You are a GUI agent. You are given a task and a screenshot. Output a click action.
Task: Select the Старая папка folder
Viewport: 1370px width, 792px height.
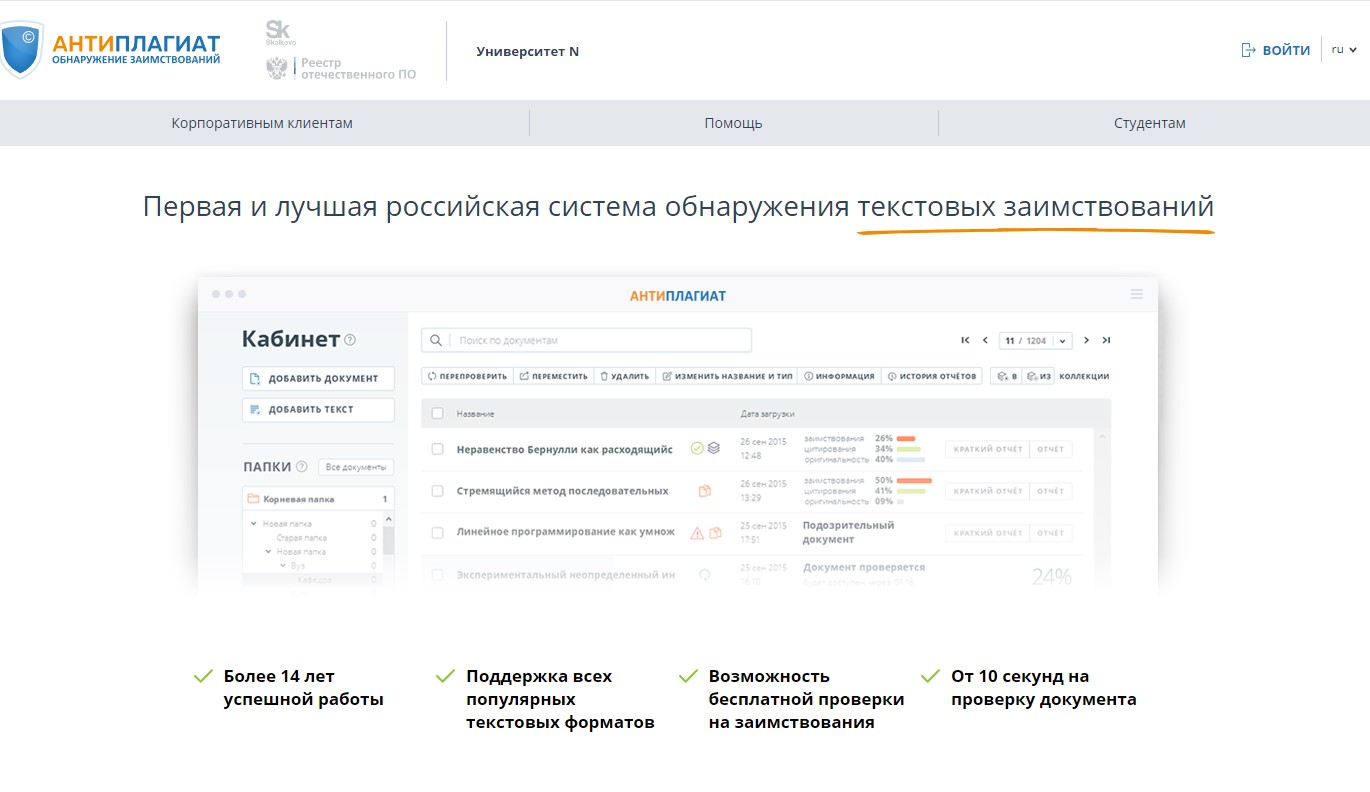[x=301, y=538]
